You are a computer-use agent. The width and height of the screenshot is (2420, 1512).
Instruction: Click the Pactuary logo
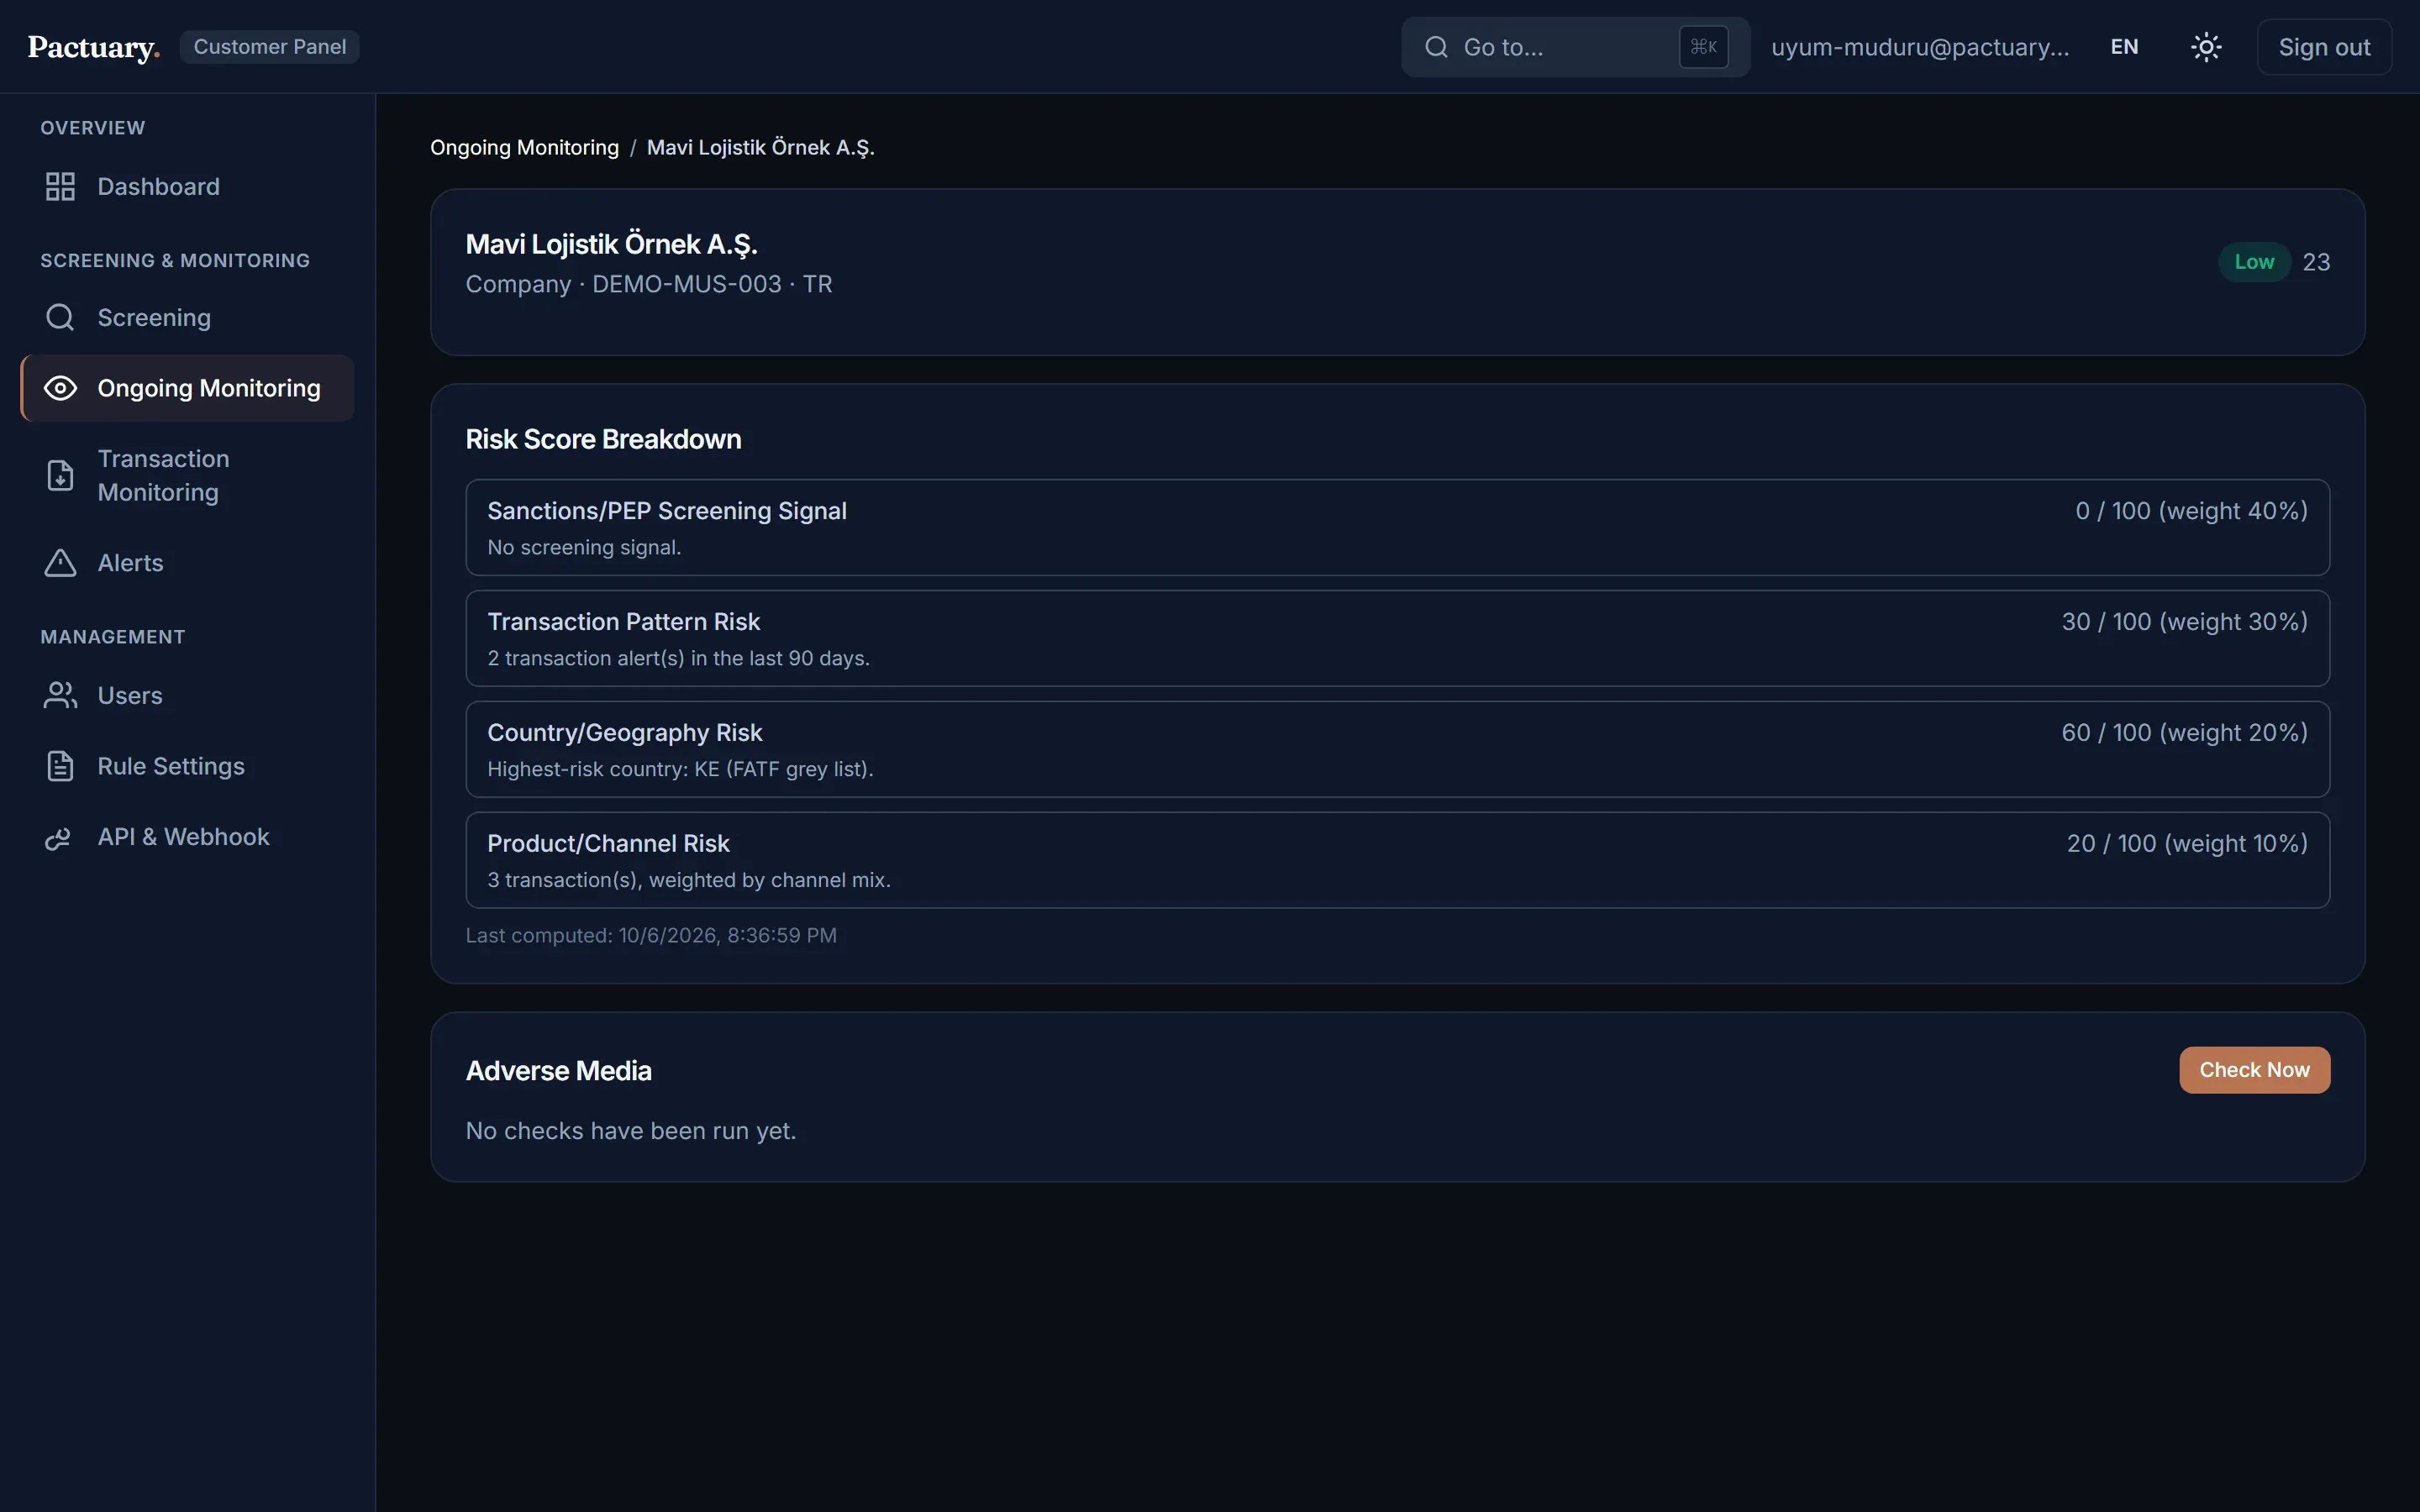coord(93,47)
